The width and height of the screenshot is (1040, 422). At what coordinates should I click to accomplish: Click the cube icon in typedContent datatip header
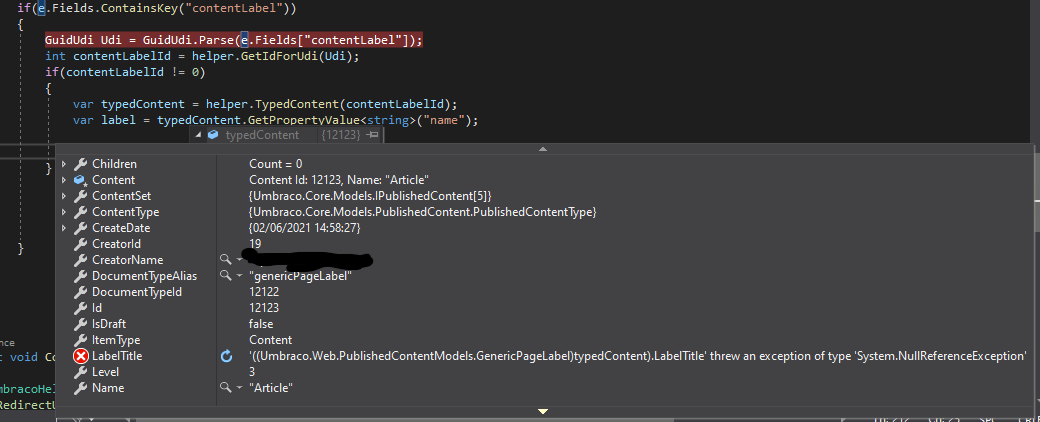coord(213,135)
